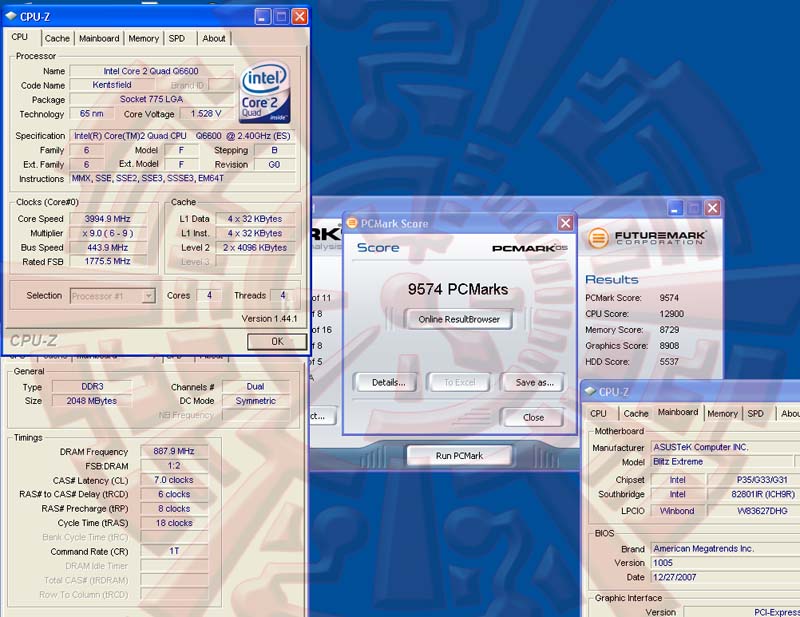Click the Memory Score value 8729
This screenshot has height=617, width=800.
(669, 330)
